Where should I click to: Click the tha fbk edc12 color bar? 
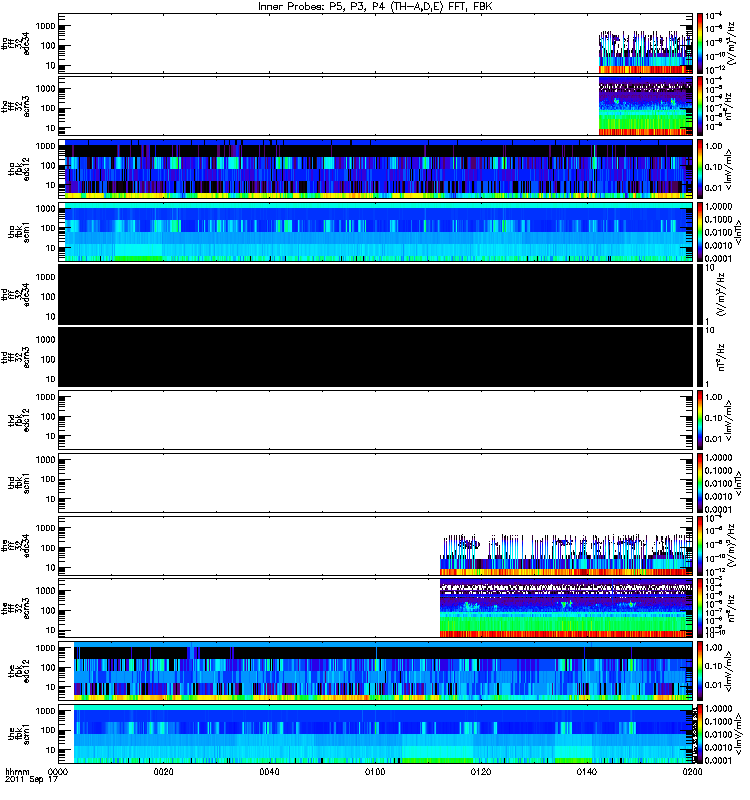point(699,169)
